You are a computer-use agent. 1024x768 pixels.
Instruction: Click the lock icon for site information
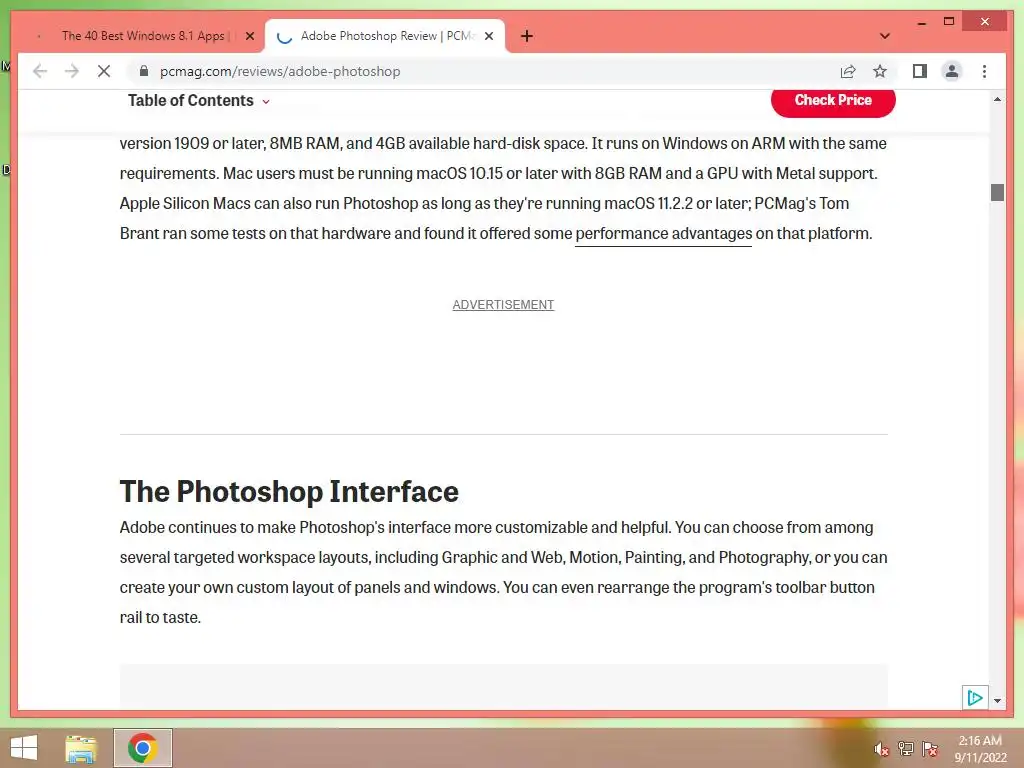pos(144,71)
